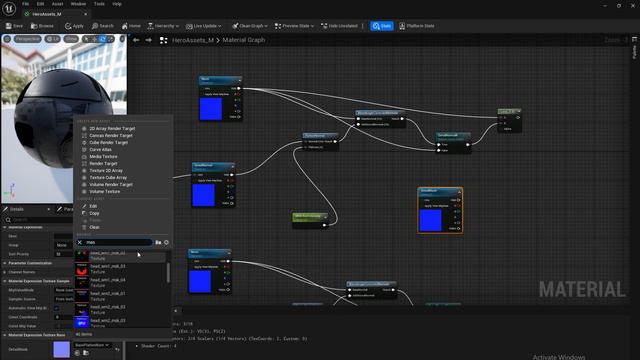Image resolution: width=640 pixels, height=360 pixels.
Task: Open the Asset menu
Action: [58, 4]
